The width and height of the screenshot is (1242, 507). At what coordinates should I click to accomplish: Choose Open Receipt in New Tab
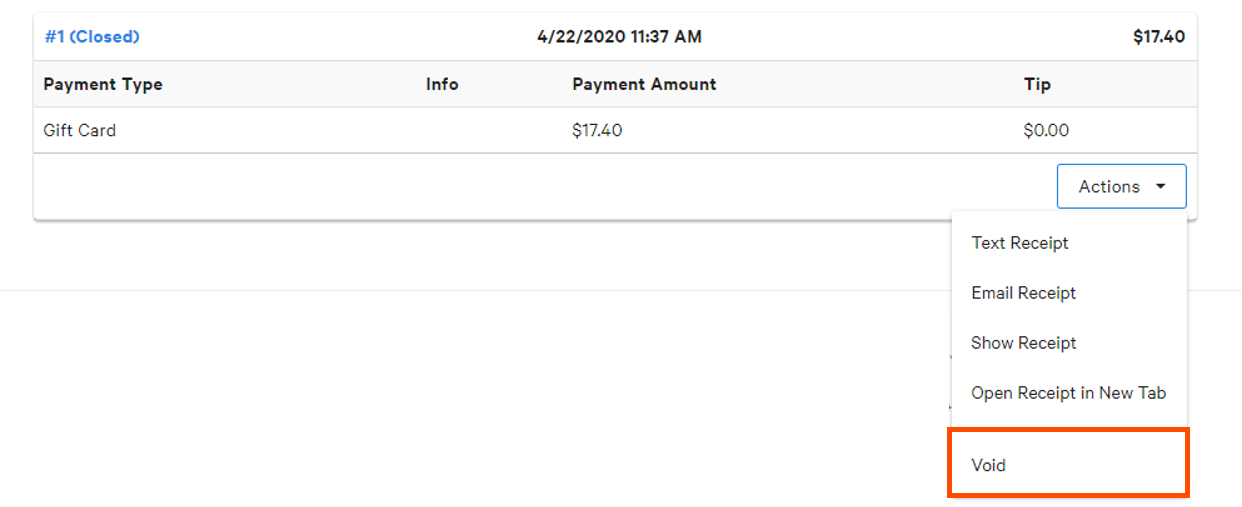click(1068, 393)
